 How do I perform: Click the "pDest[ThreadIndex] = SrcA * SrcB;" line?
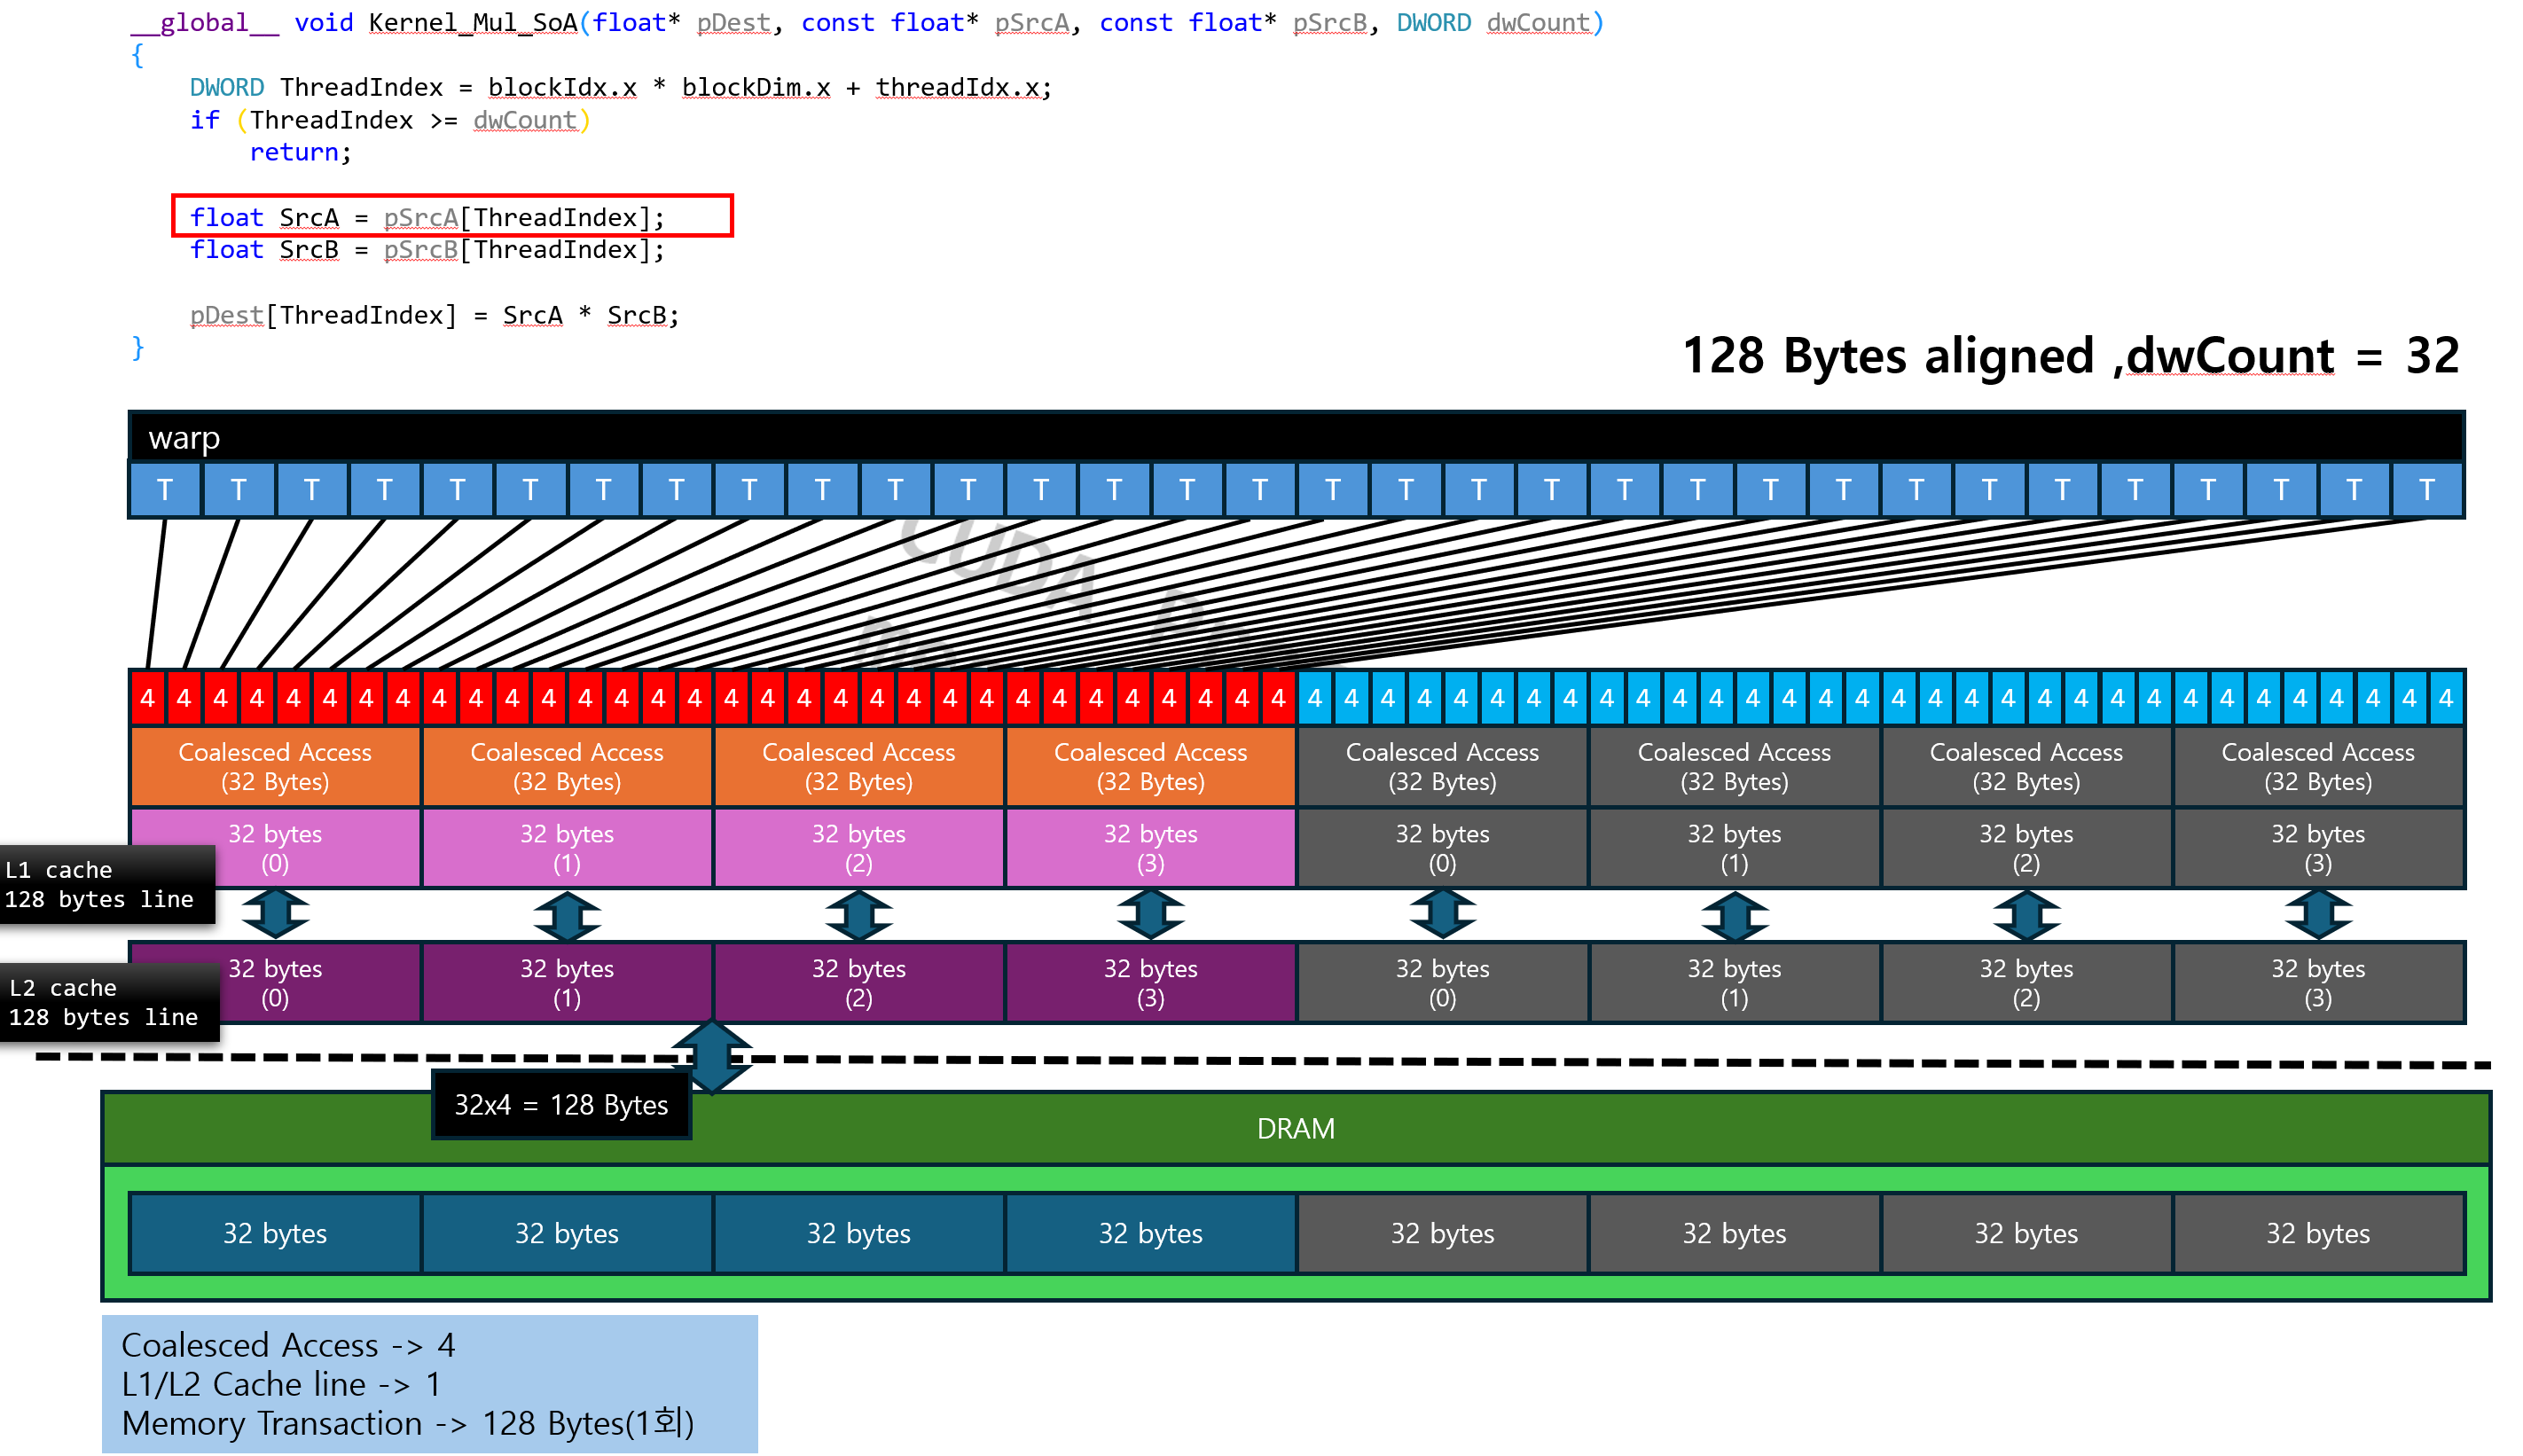pyautogui.click(x=435, y=315)
